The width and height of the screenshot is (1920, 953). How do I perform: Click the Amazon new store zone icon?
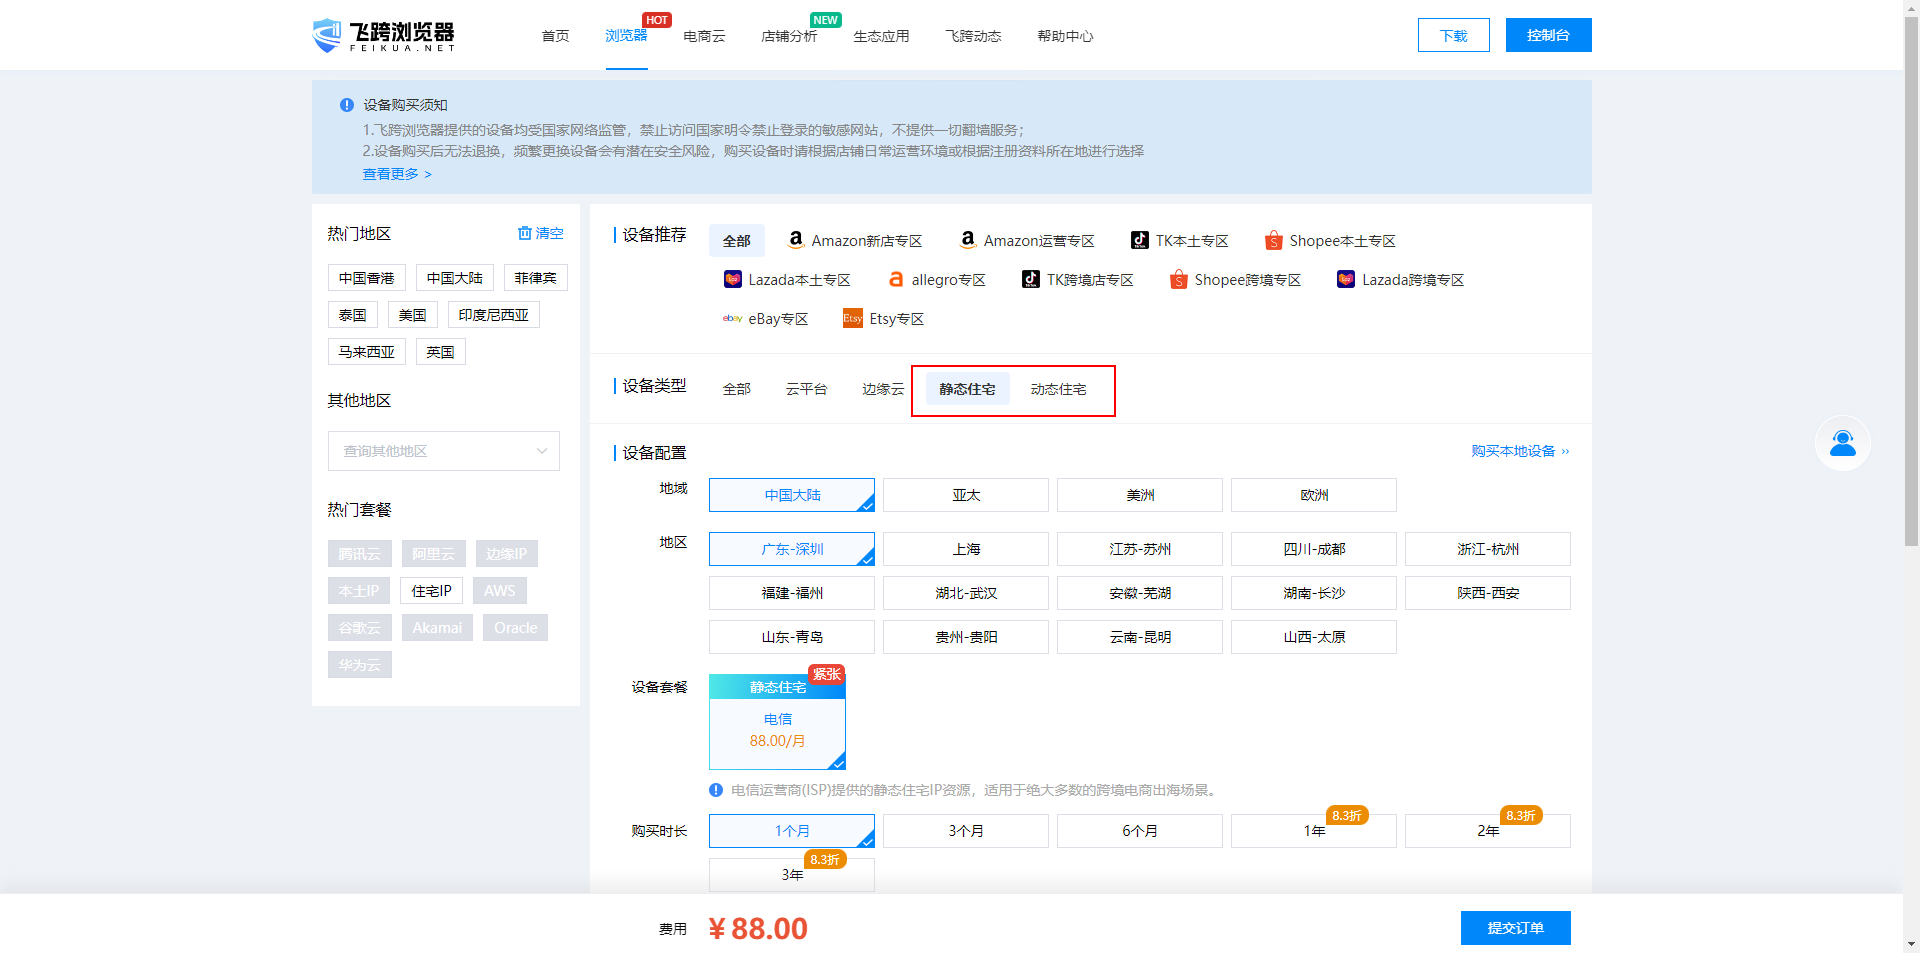click(x=796, y=240)
